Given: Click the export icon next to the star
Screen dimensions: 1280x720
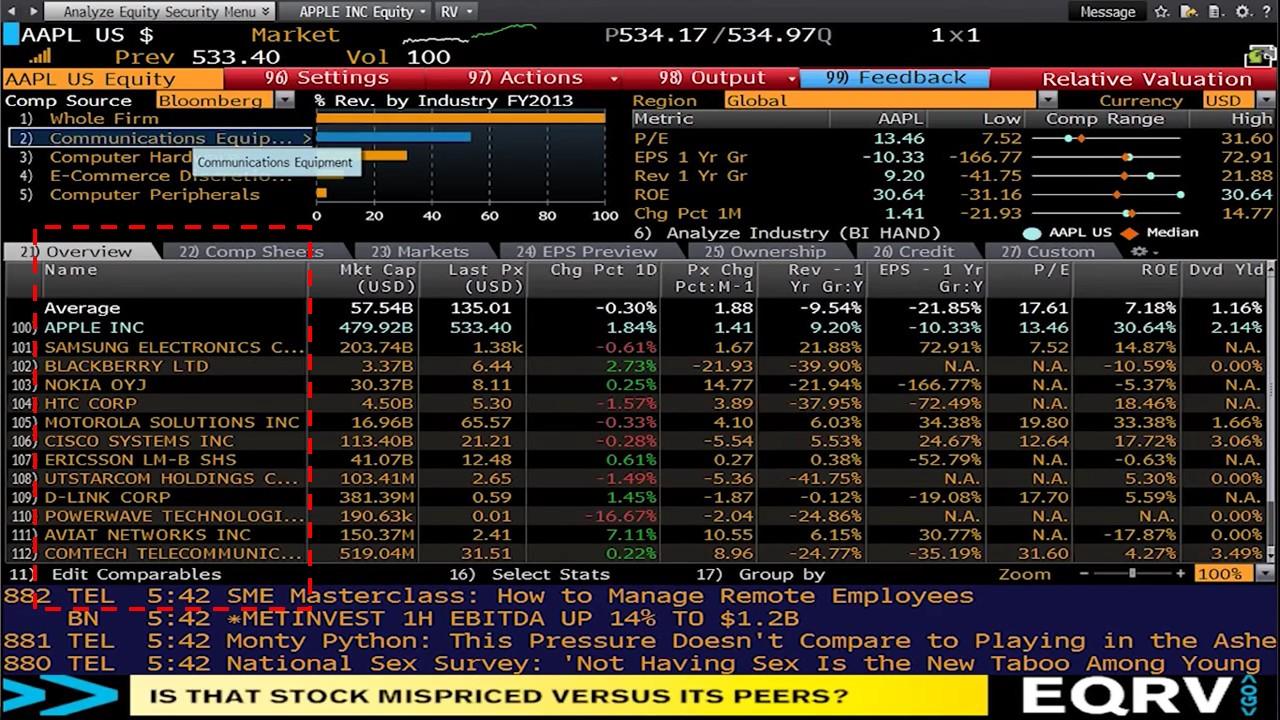Looking at the screenshot, I should tap(1189, 12).
